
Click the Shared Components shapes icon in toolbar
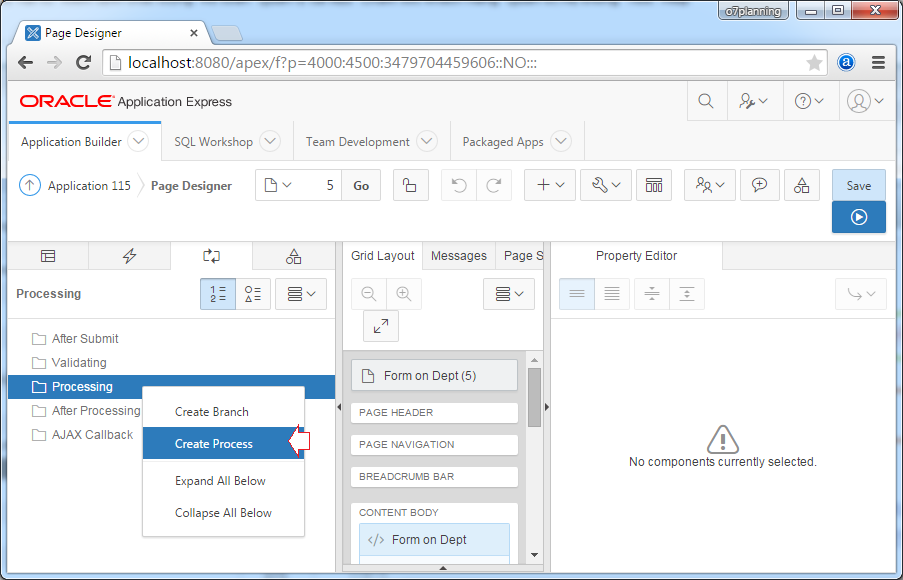(802, 185)
